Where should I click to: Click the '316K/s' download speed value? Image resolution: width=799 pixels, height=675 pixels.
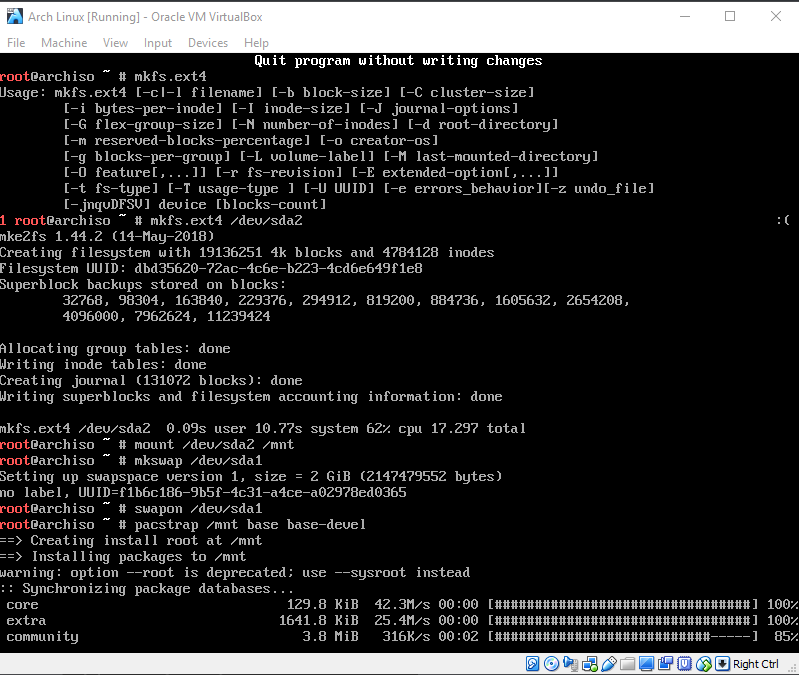point(406,637)
